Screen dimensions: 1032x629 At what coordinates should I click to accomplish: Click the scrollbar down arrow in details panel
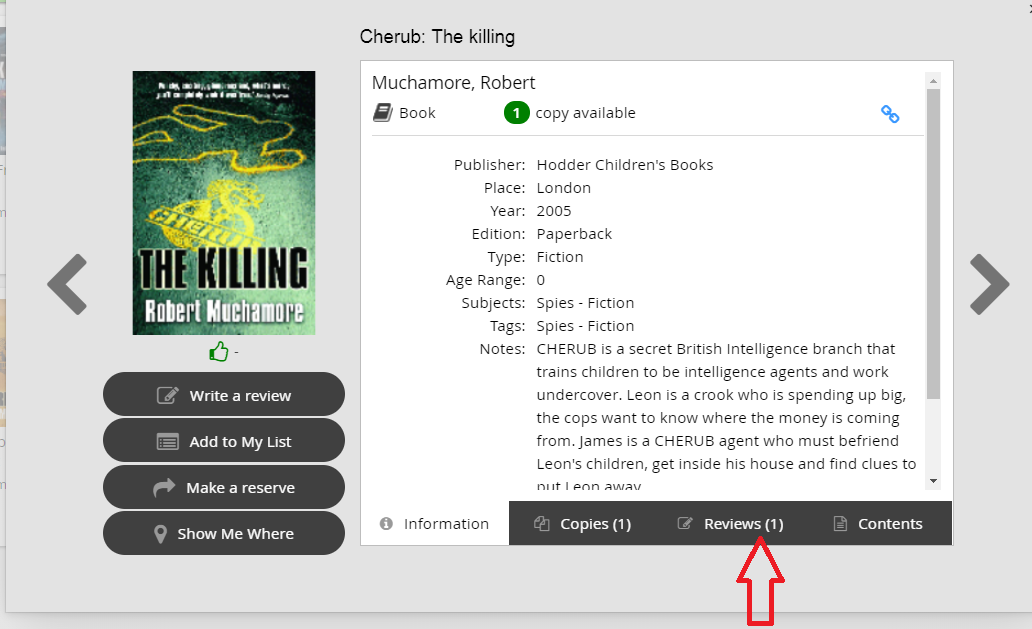[934, 481]
